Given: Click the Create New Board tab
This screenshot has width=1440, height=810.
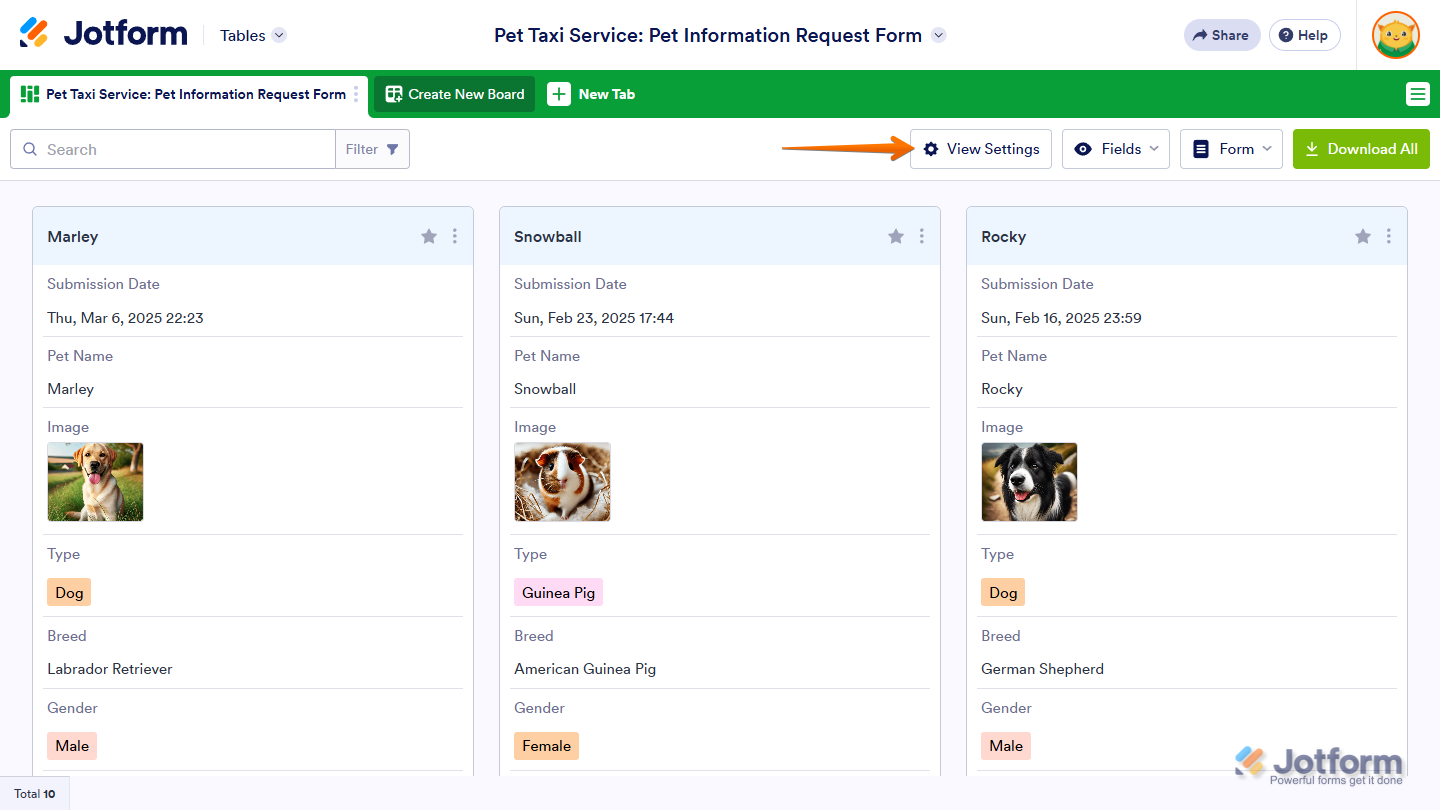Looking at the screenshot, I should pyautogui.click(x=455, y=94).
